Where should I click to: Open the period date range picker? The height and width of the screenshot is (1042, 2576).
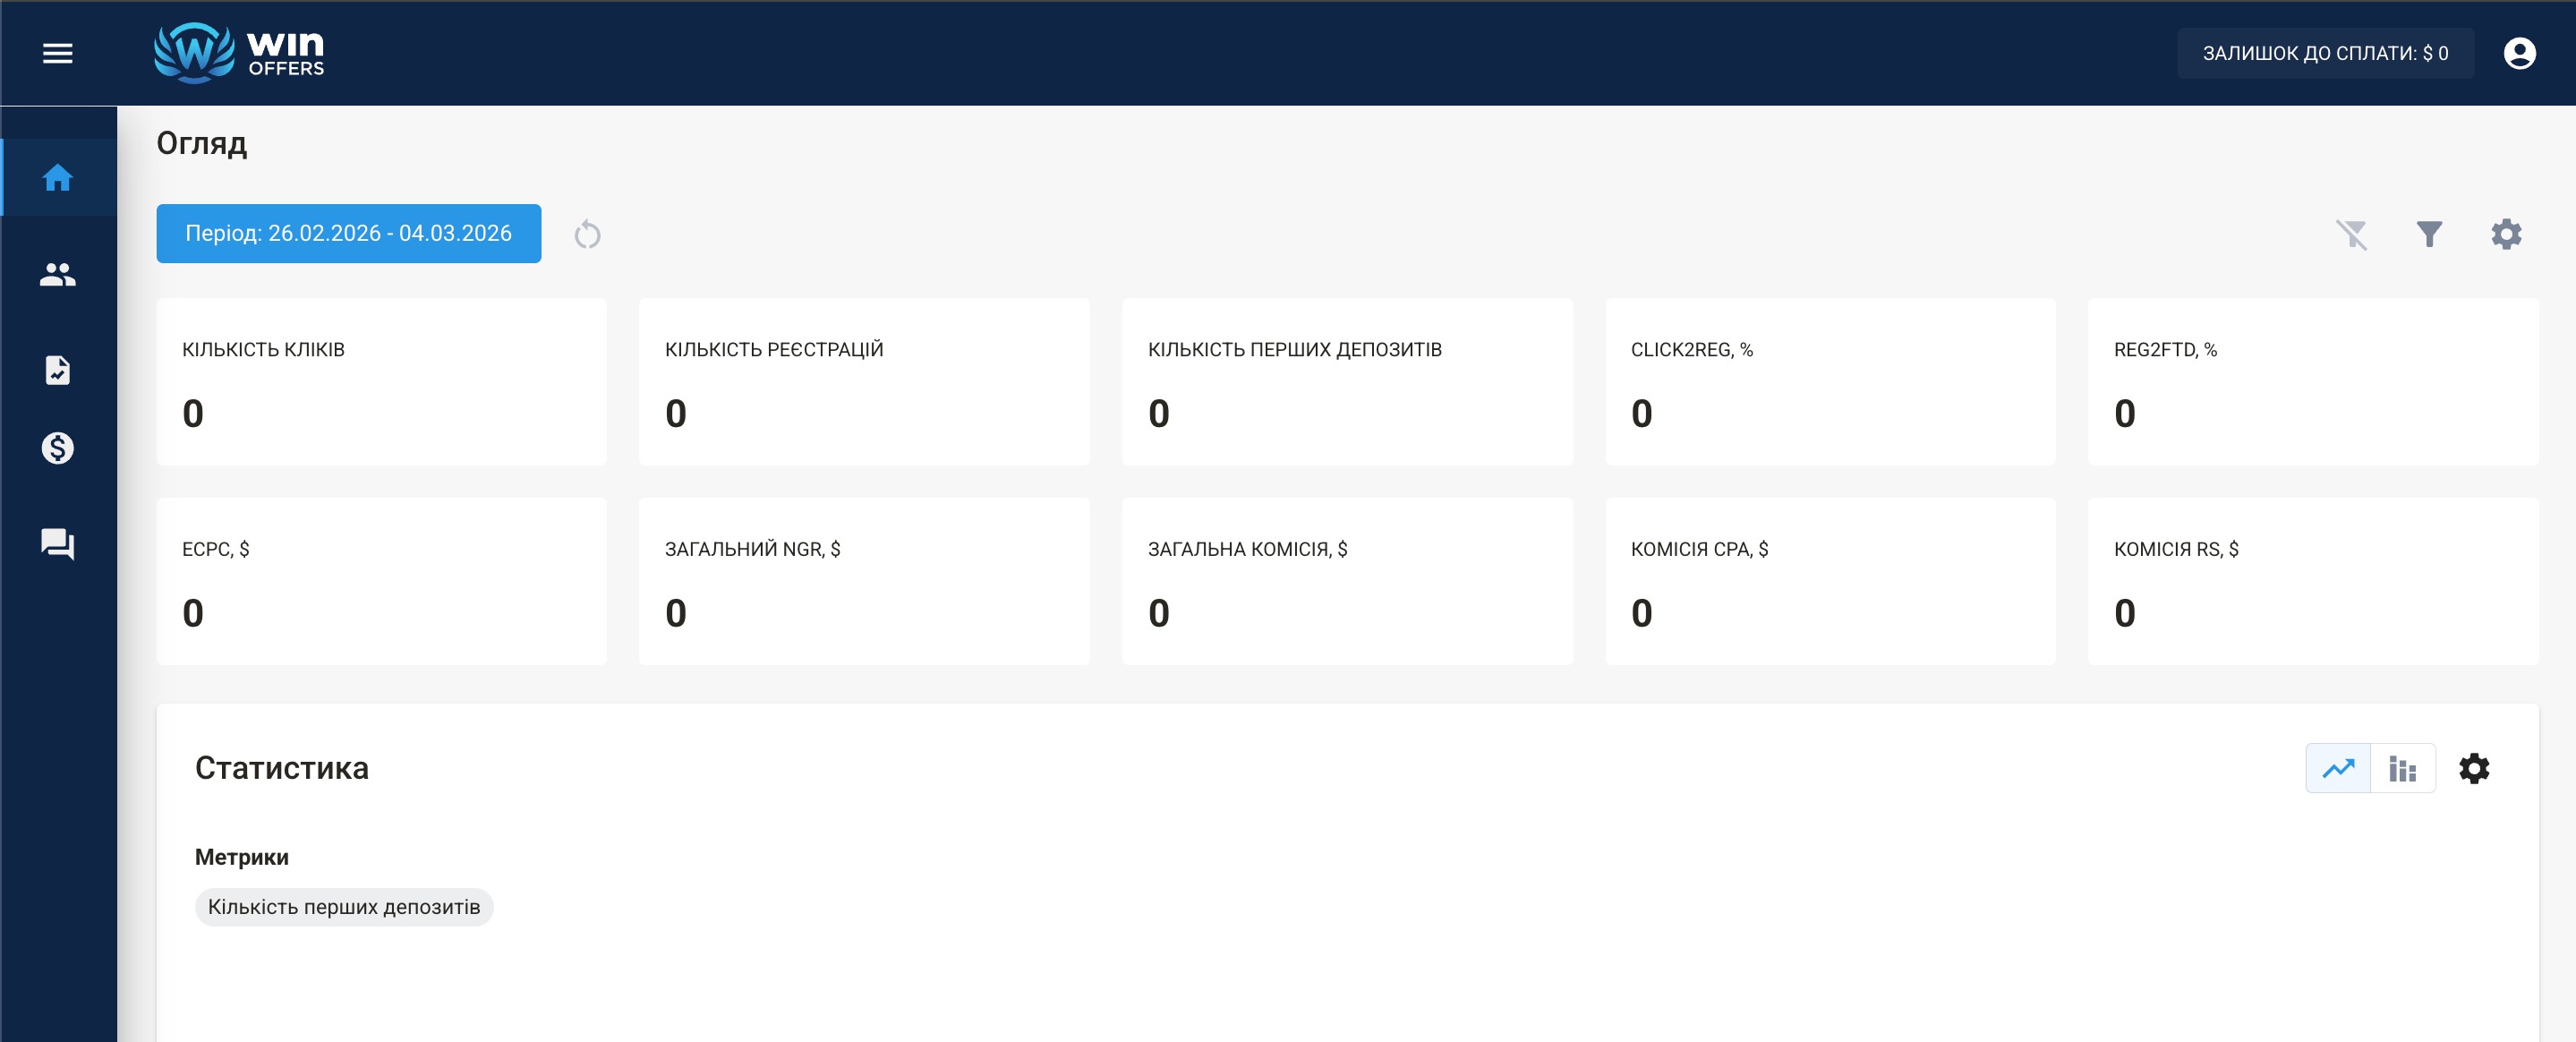(x=348, y=233)
